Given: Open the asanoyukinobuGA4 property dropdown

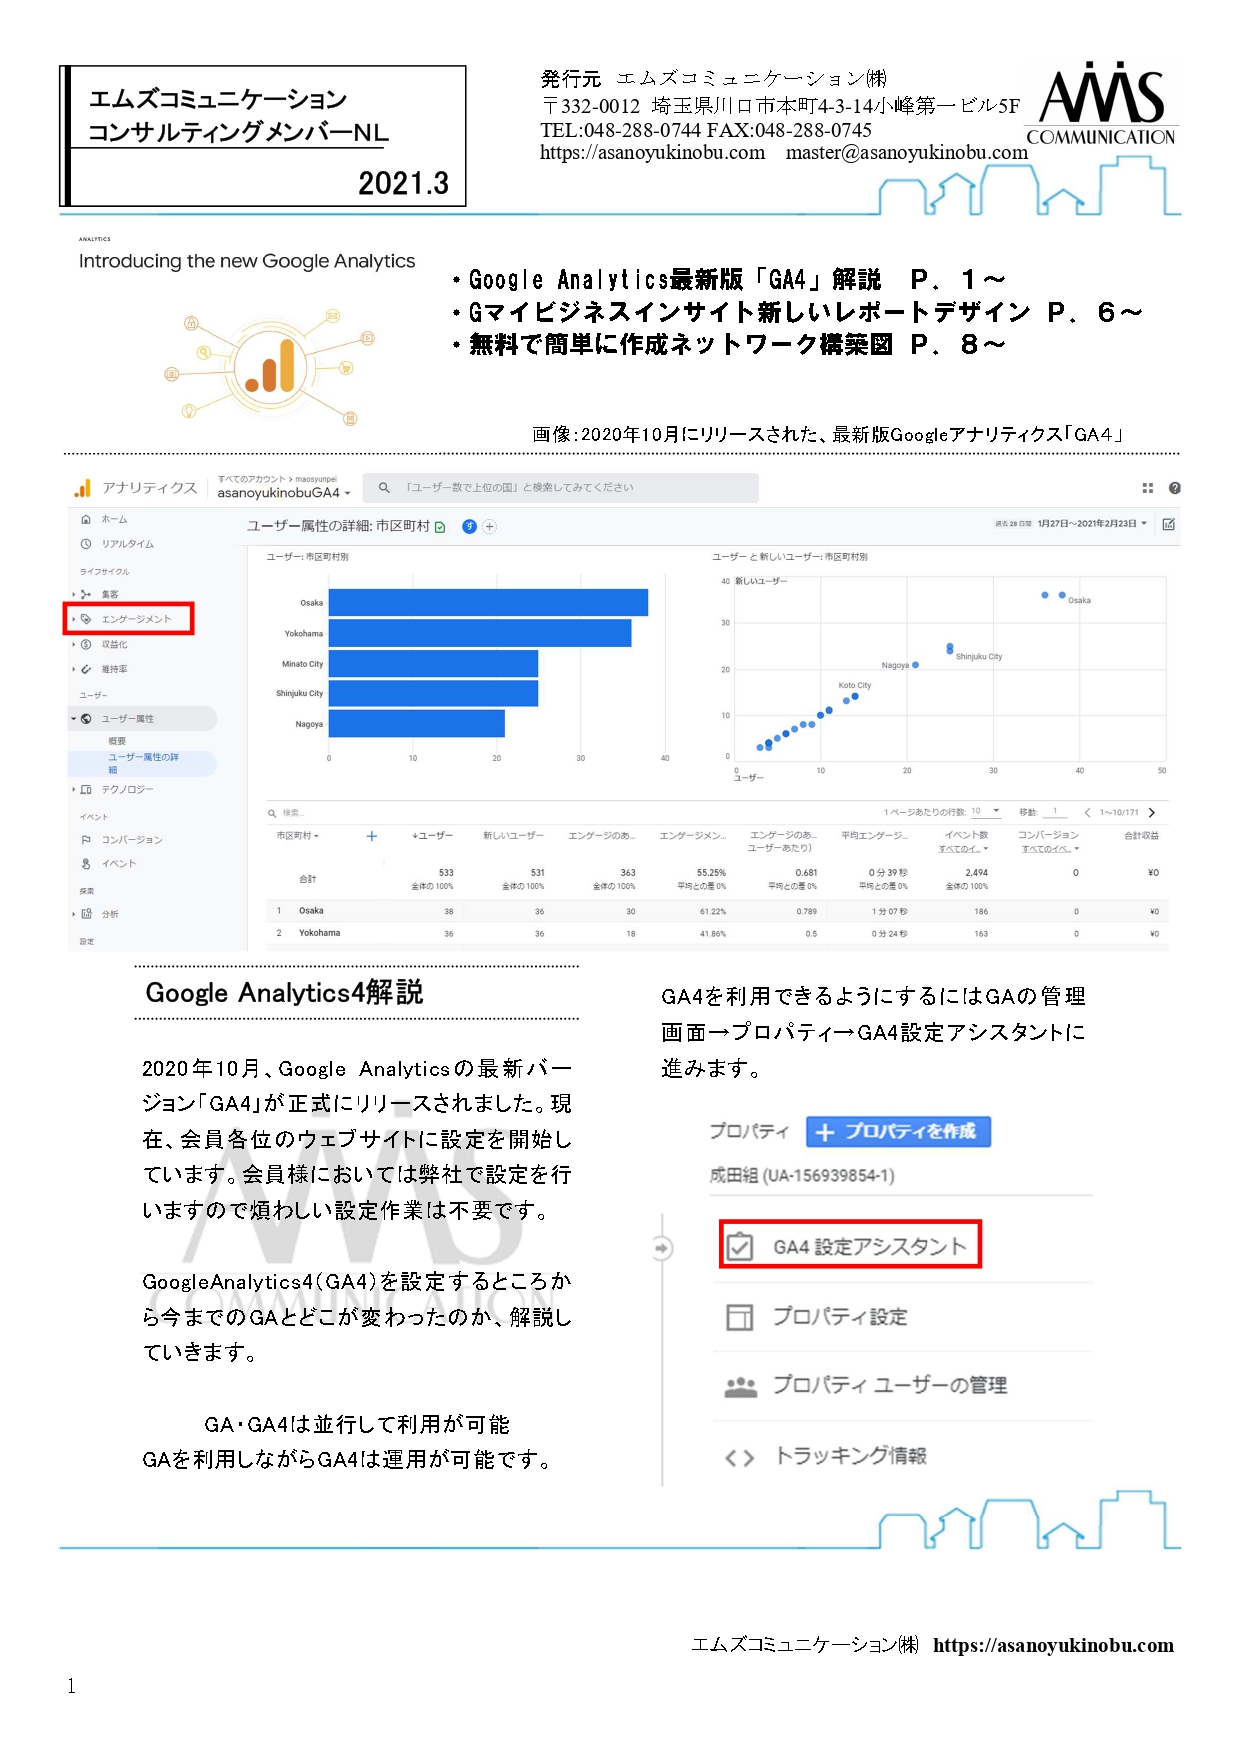Looking at the screenshot, I should click(284, 493).
